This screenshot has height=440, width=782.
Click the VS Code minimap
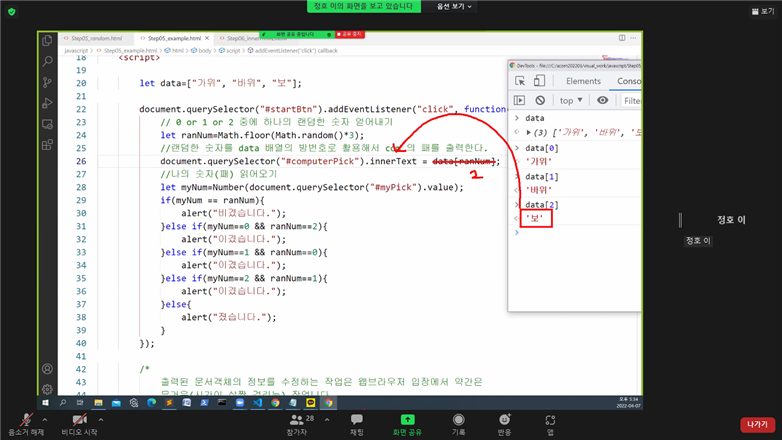(618, 58)
